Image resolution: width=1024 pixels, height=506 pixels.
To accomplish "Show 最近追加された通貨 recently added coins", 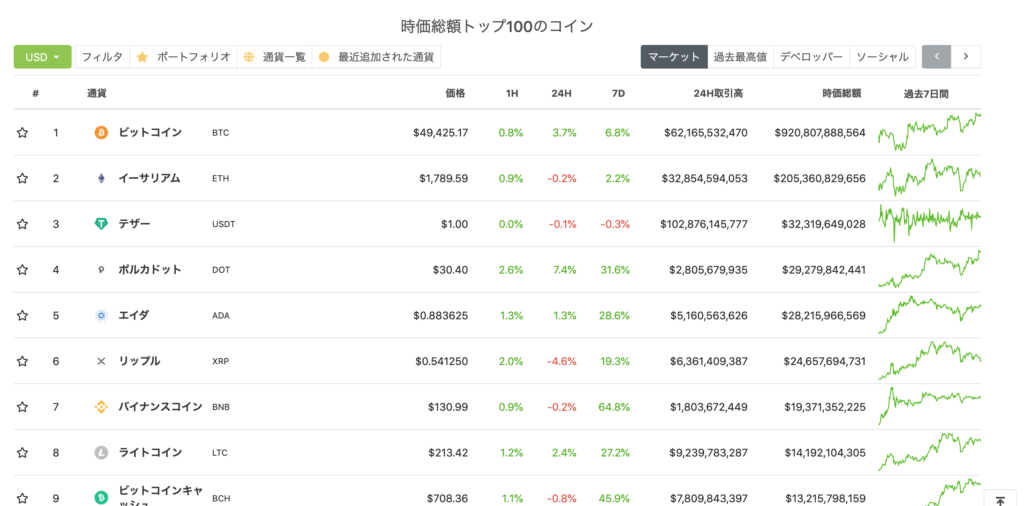I will (x=377, y=57).
